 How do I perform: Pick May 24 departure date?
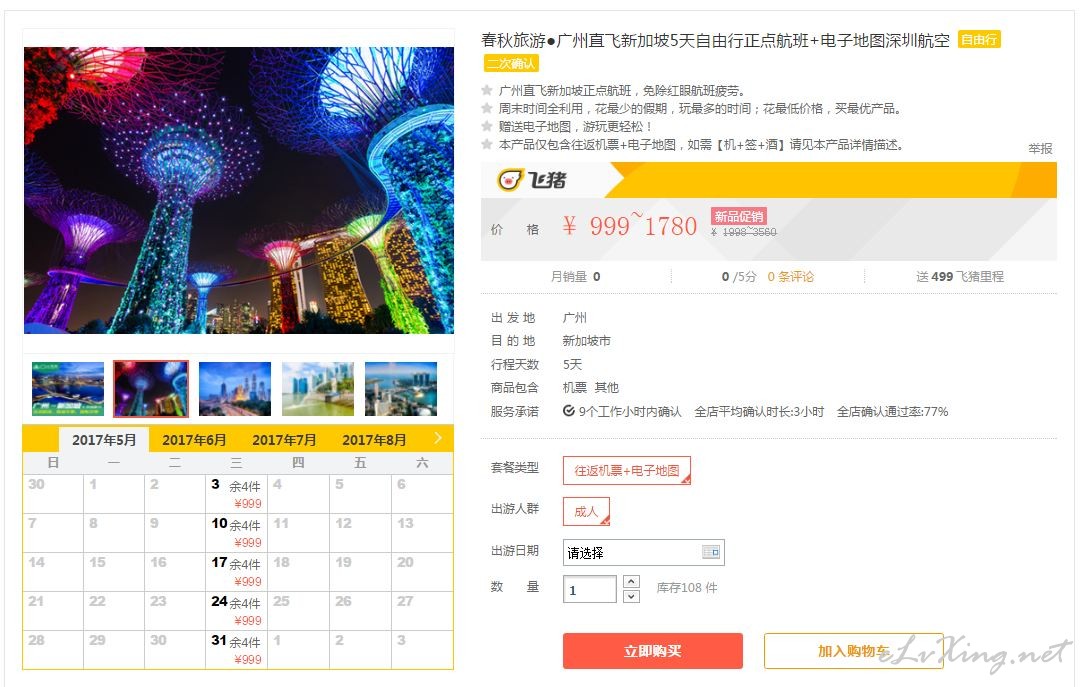point(236,610)
